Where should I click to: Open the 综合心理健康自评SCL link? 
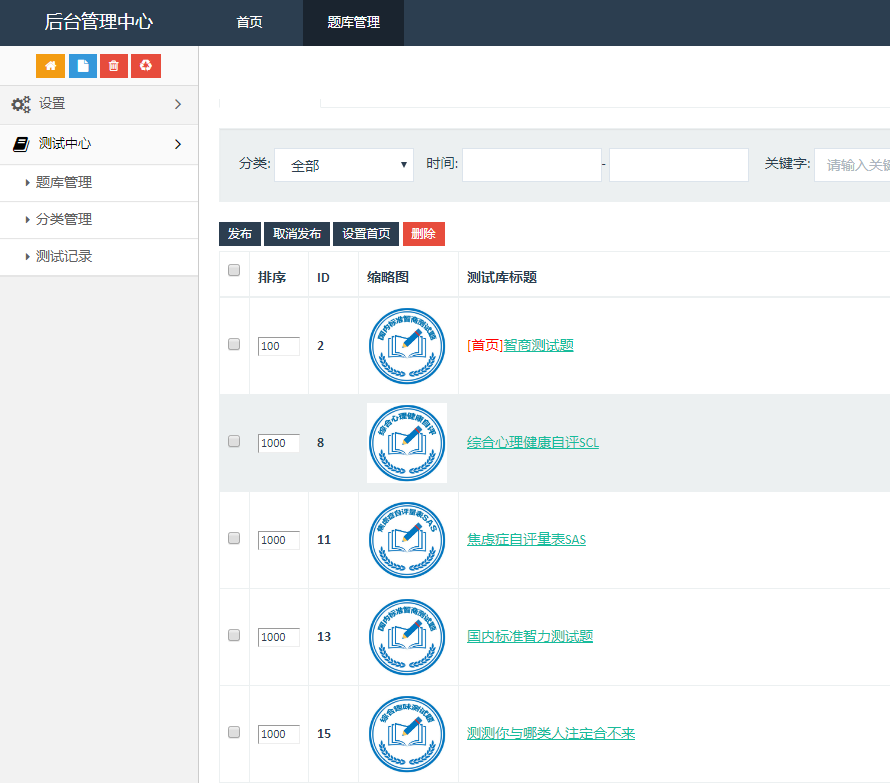[533, 442]
